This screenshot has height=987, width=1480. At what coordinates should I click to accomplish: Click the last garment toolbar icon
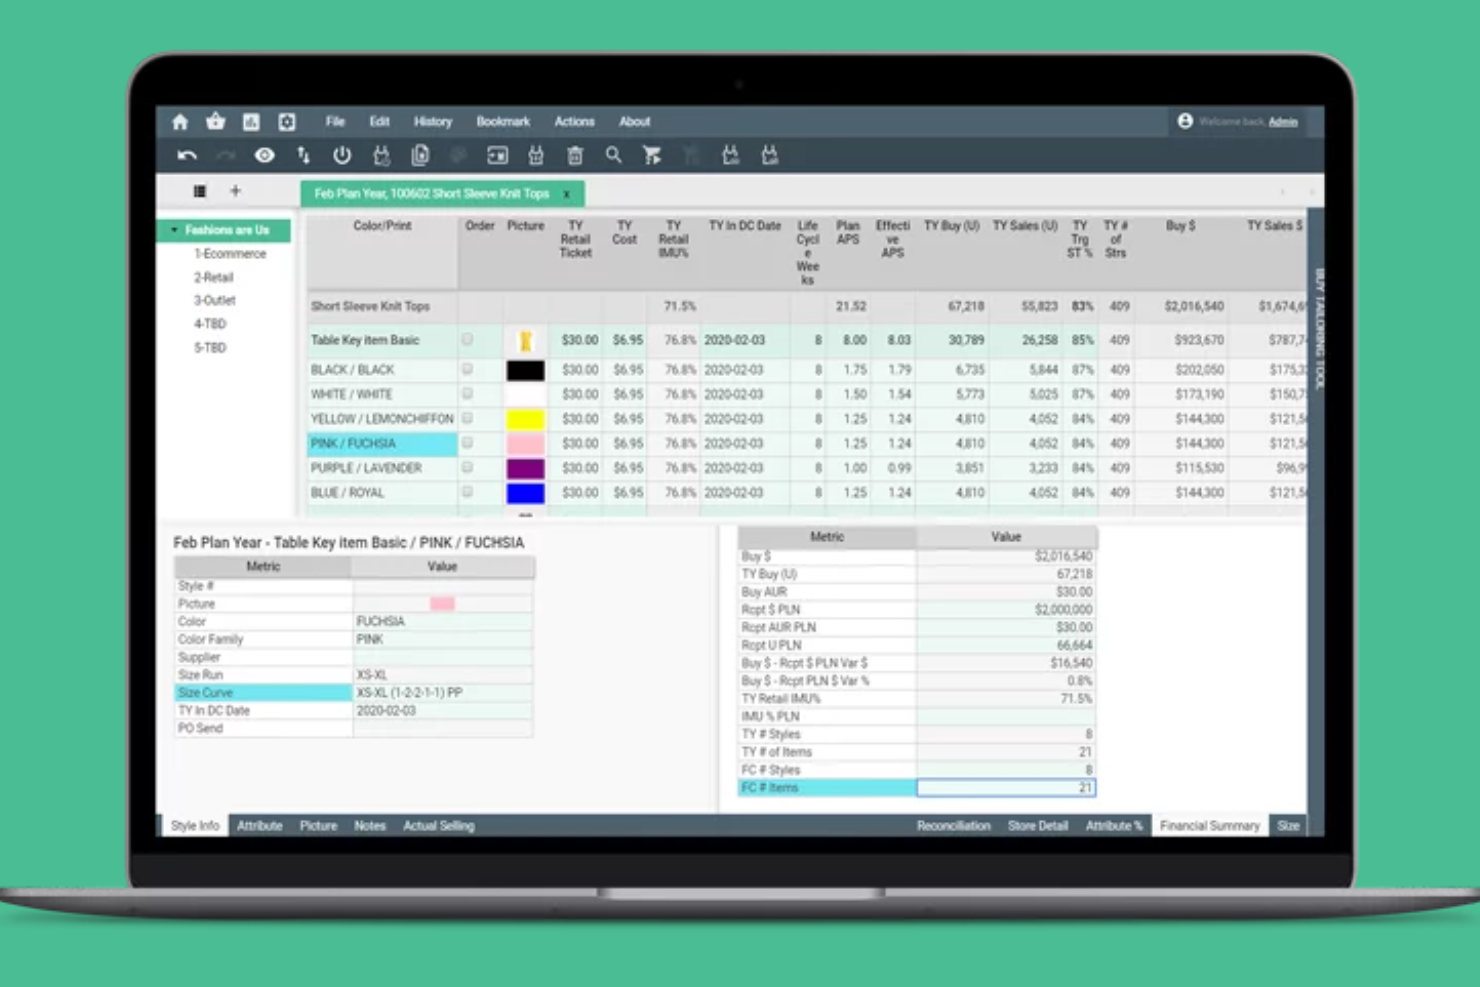(769, 155)
